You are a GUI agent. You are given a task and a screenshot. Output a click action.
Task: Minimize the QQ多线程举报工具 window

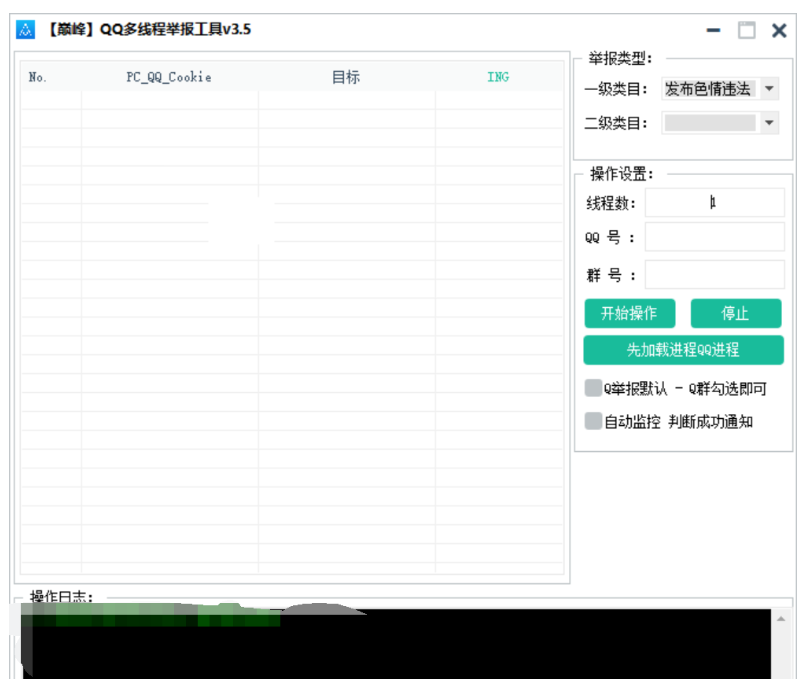point(713,31)
